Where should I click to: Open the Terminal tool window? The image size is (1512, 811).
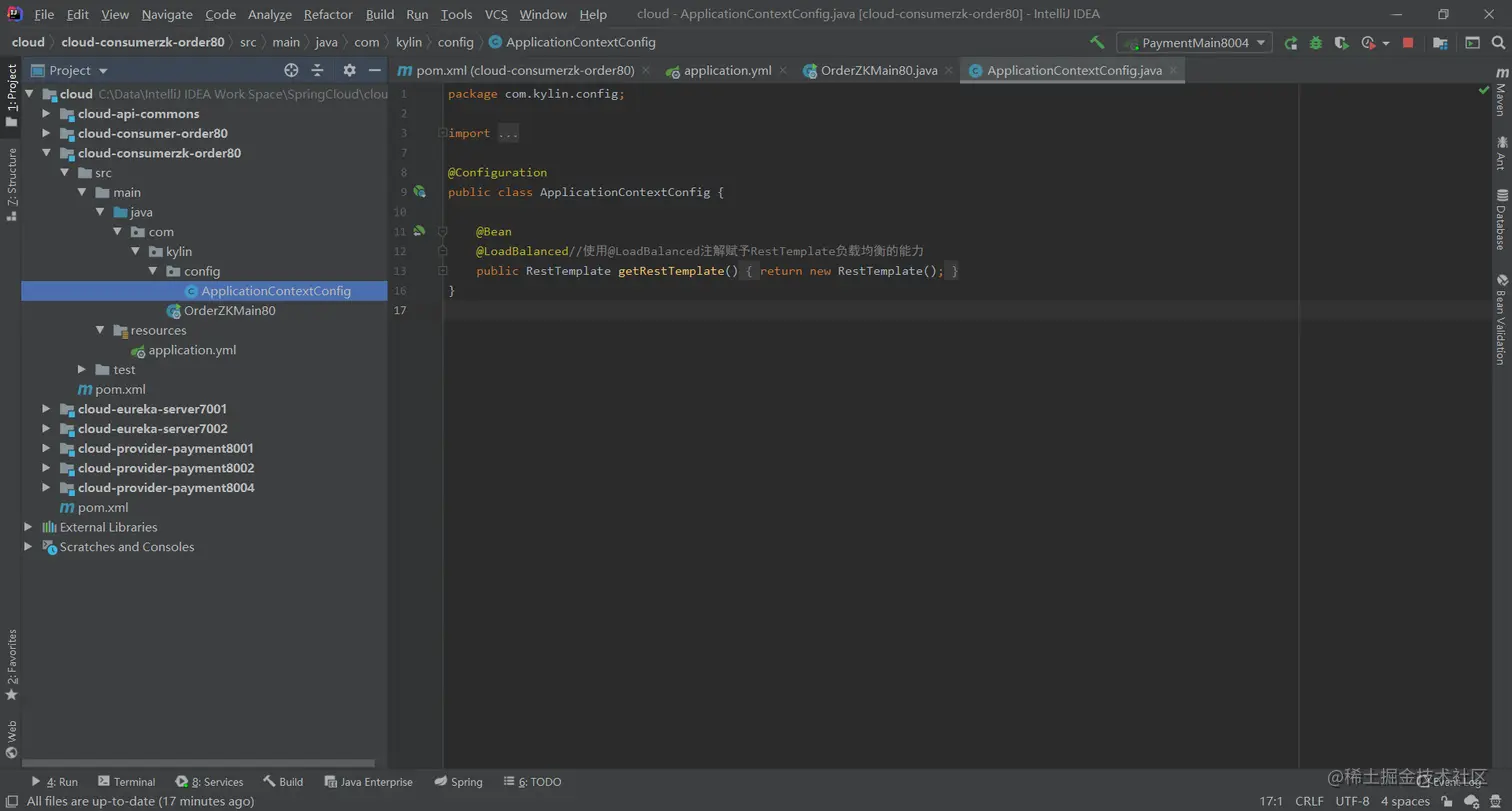[x=127, y=782]
